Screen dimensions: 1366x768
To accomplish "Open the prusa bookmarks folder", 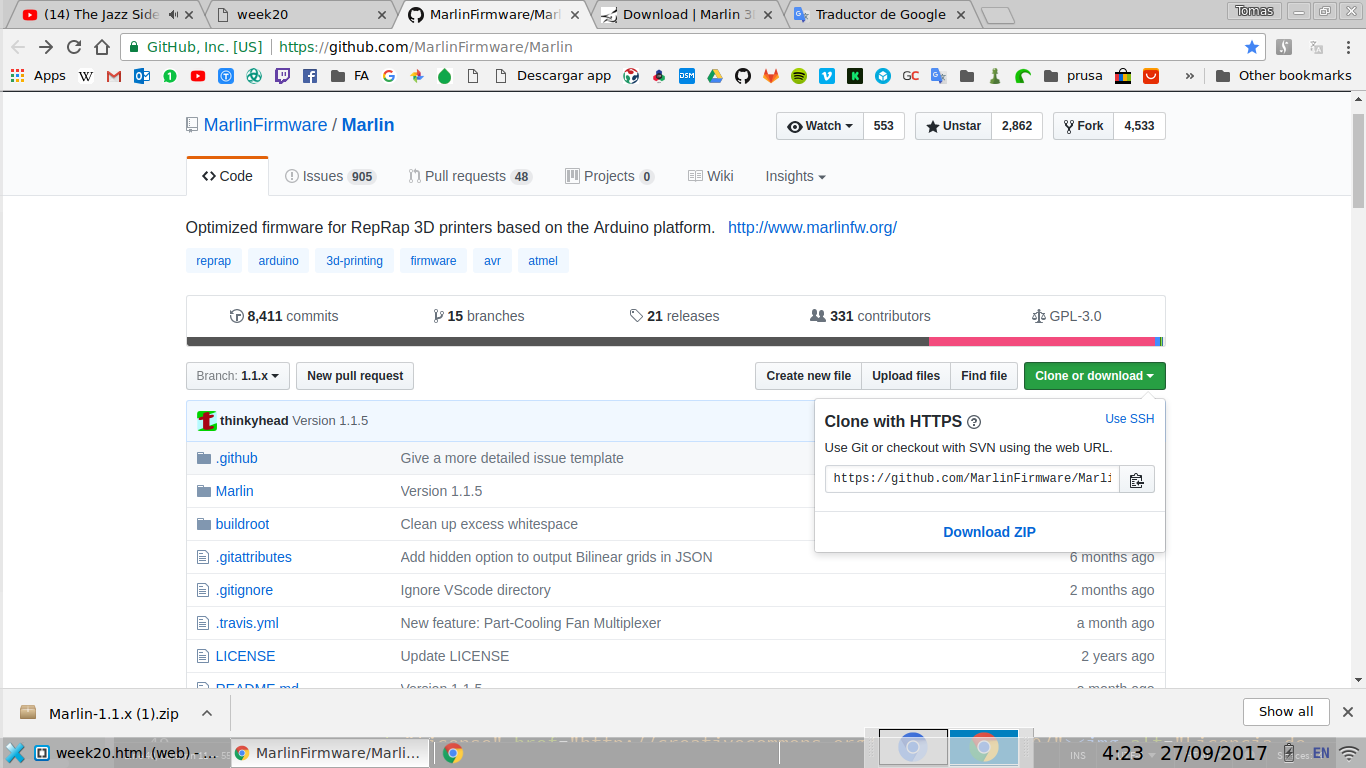I will [1072, 76].
